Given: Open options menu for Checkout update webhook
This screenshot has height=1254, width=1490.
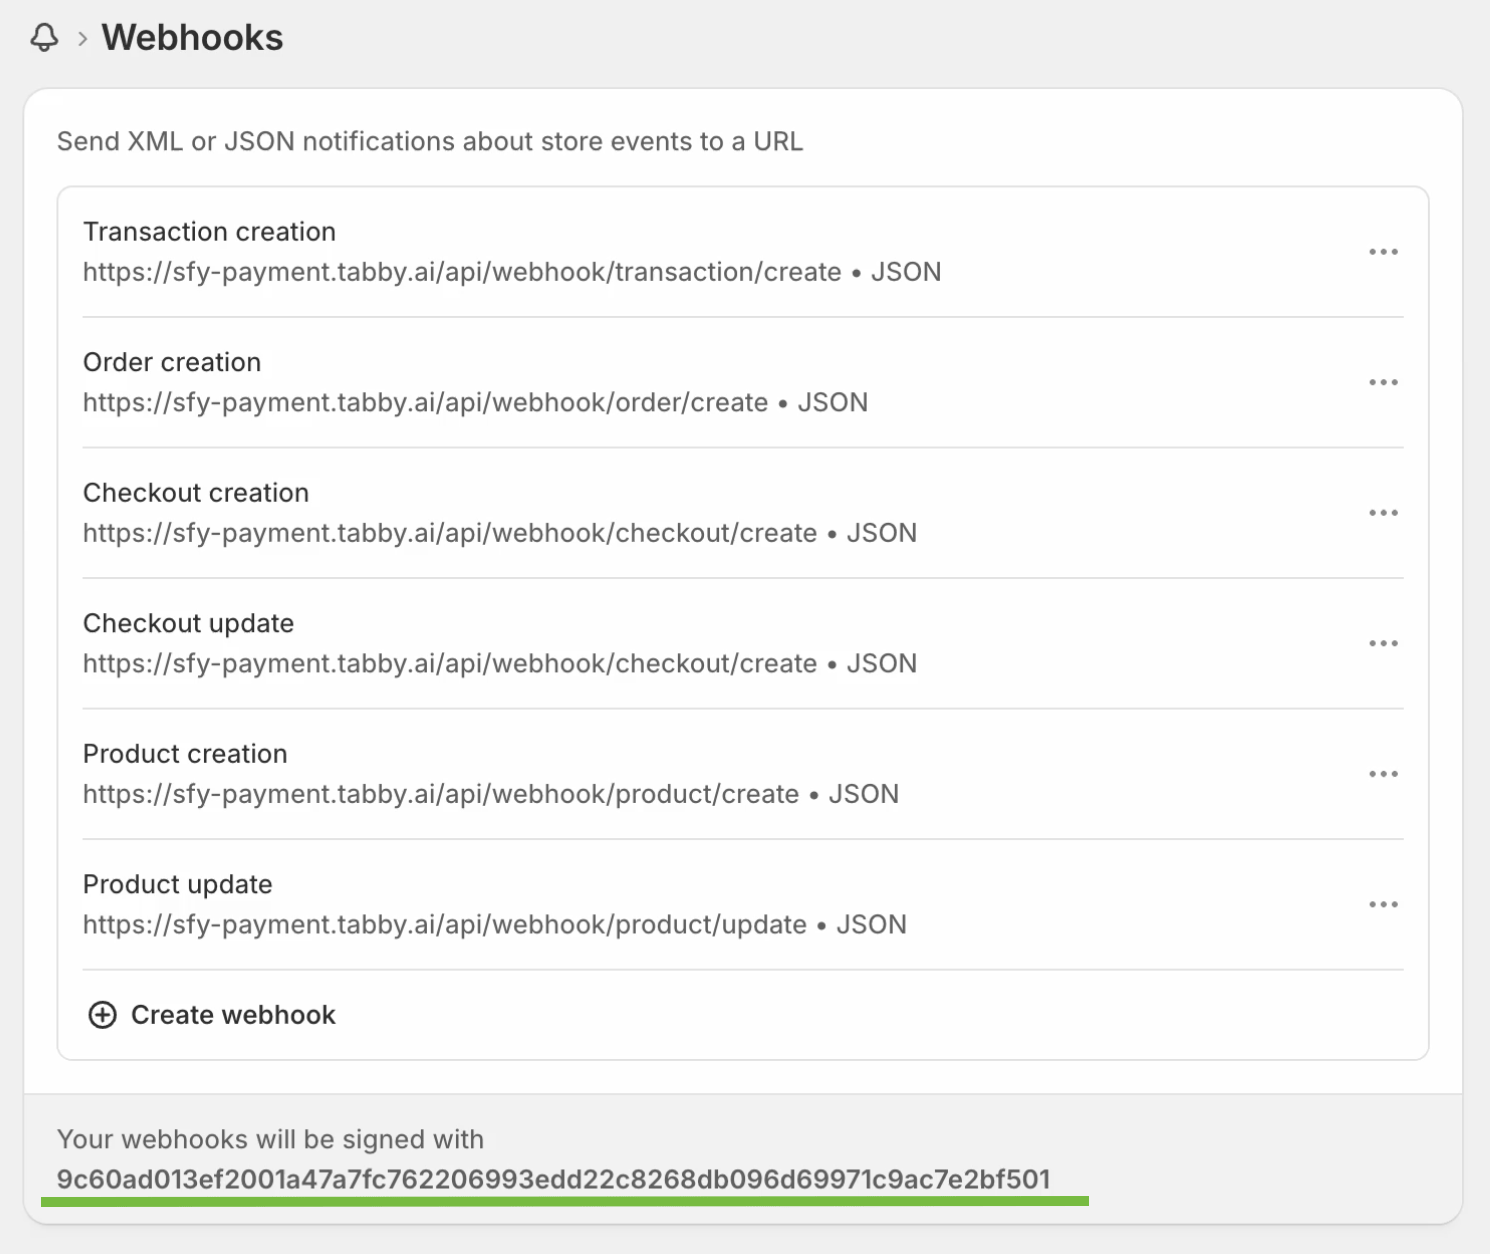Looking at the screenshot, I should (1383, 643).
